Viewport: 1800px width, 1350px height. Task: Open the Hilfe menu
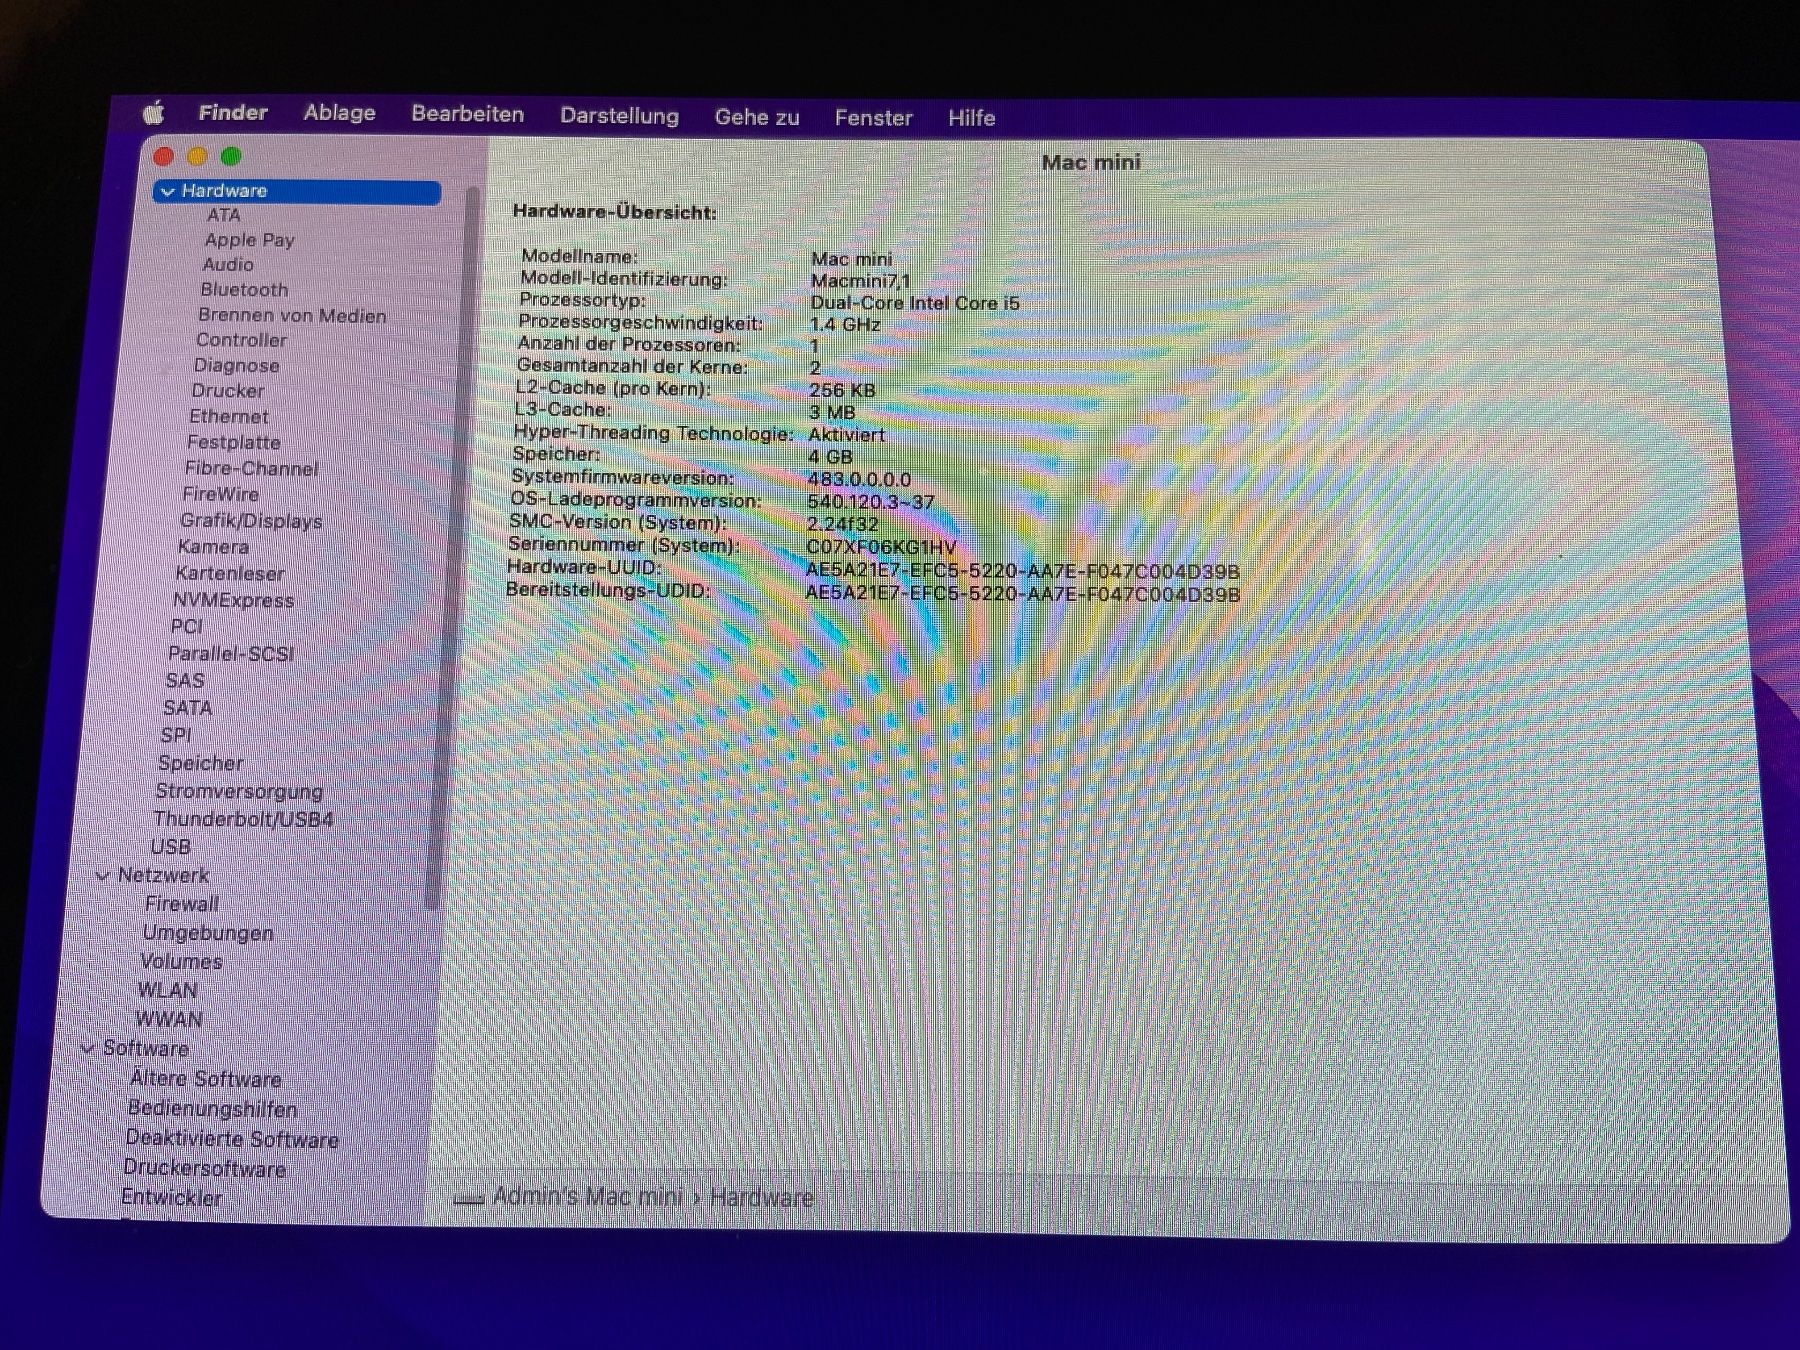click(x=972, y=118)
